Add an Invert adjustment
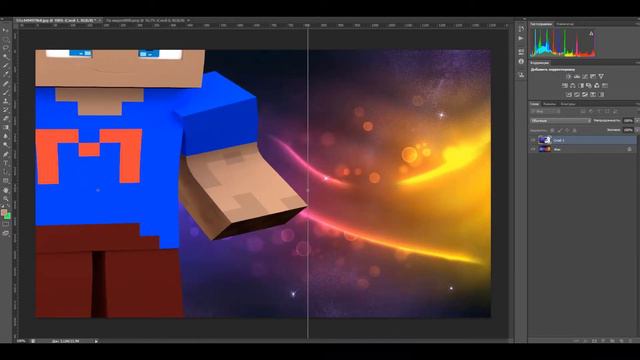This screenshot has width=640, height=360. pos(569,94)
